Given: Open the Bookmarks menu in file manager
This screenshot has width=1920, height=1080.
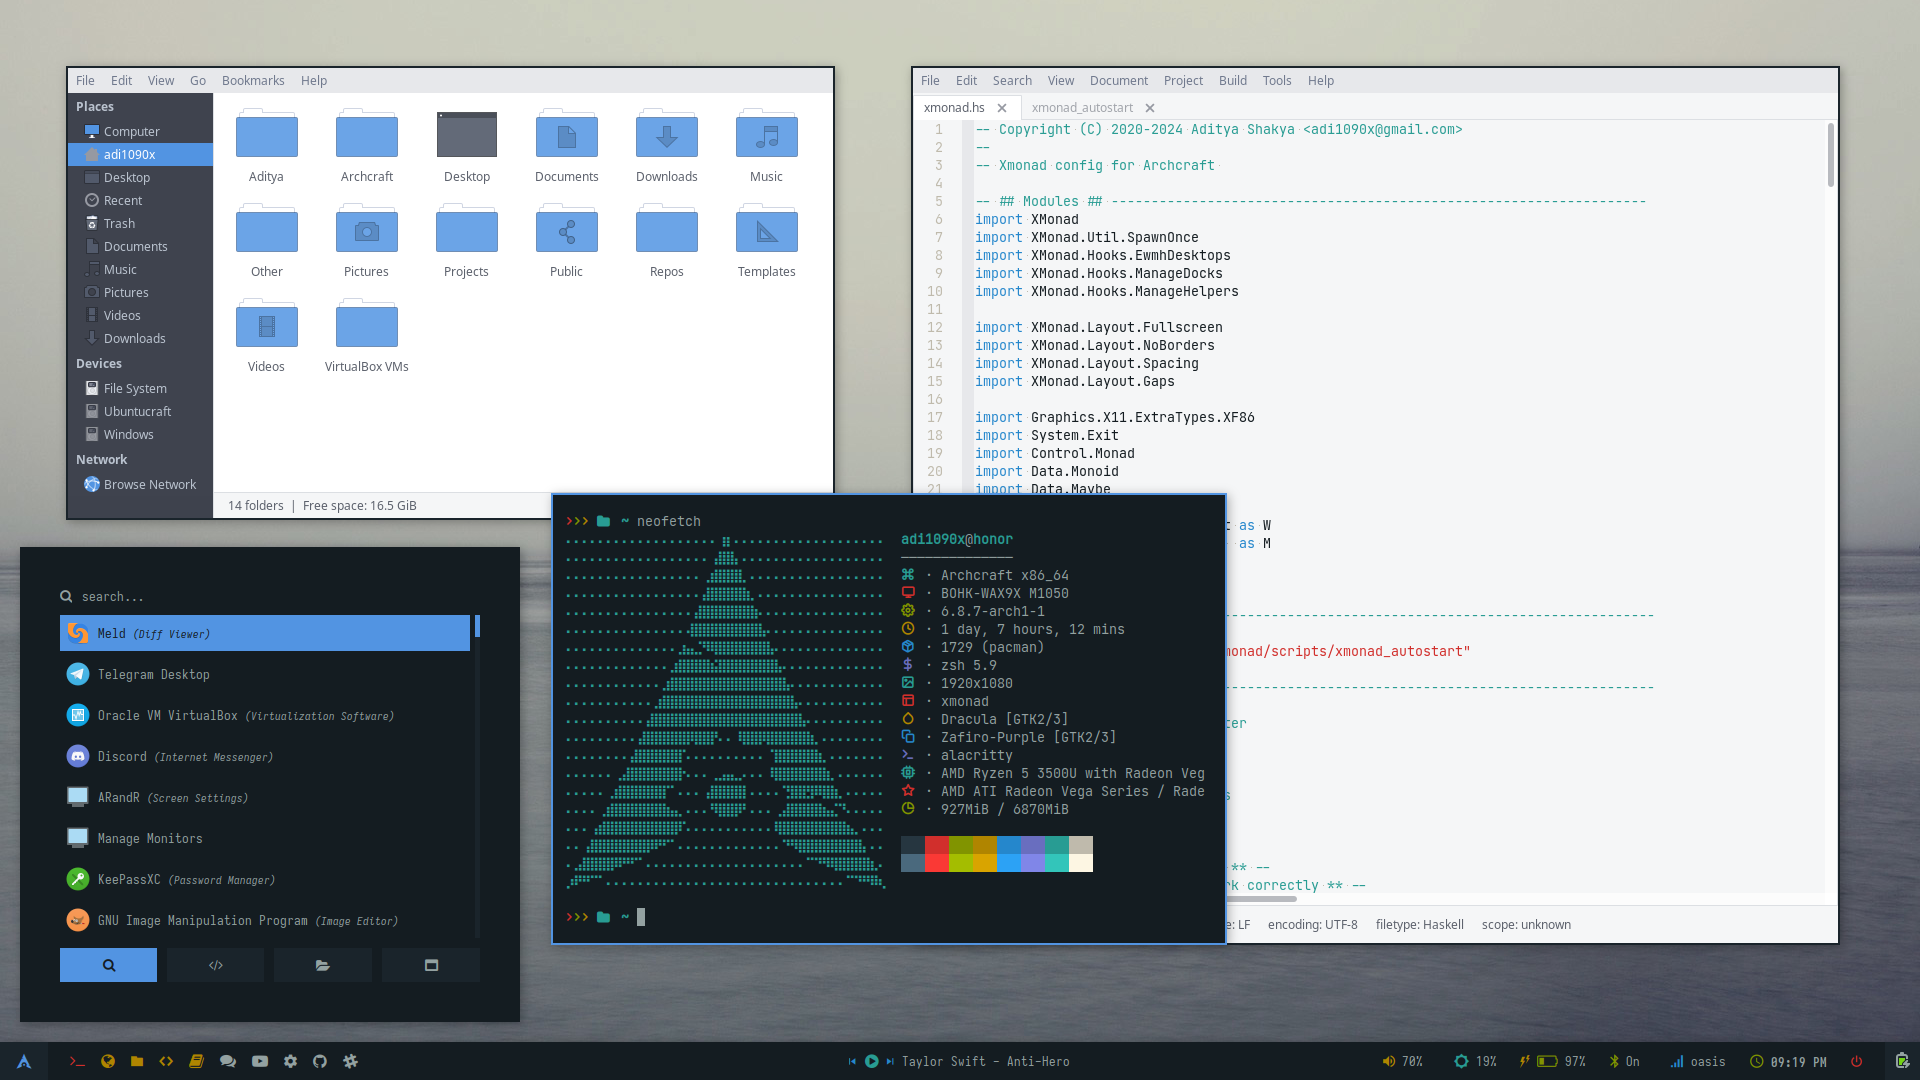Looking at the screenshot, I should pyautogui.click(x=252, y=81).
